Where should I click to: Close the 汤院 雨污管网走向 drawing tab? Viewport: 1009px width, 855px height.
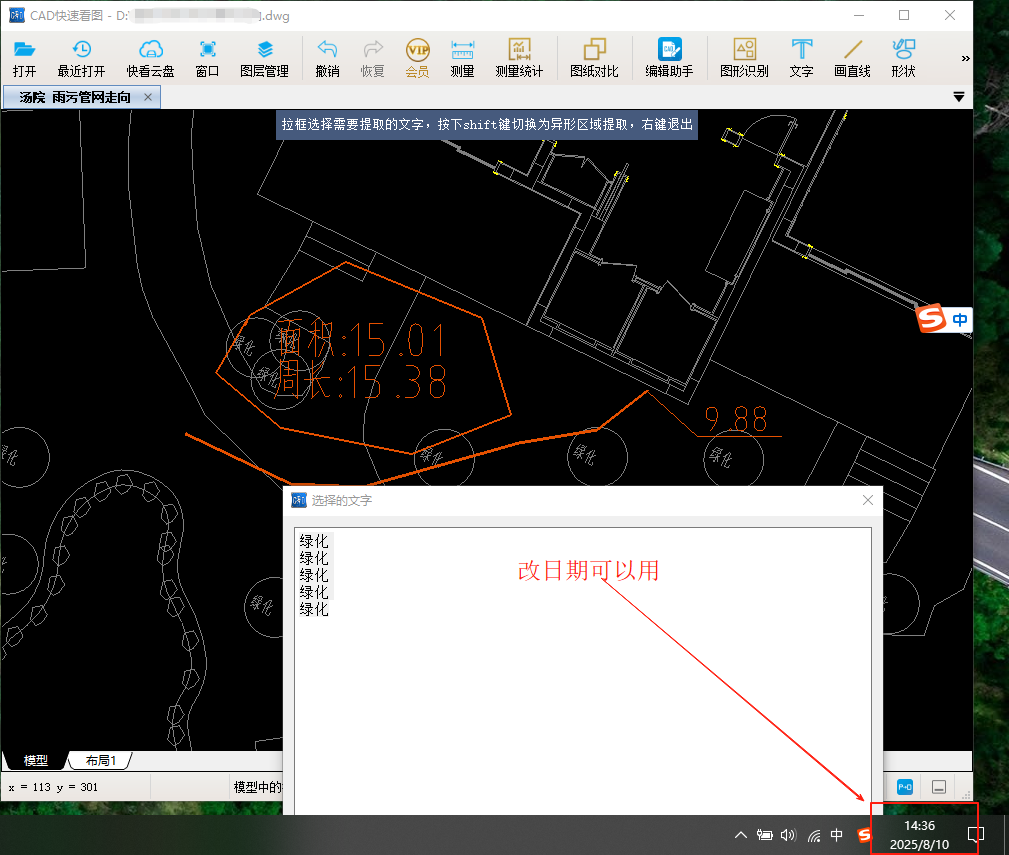point(148,97)
